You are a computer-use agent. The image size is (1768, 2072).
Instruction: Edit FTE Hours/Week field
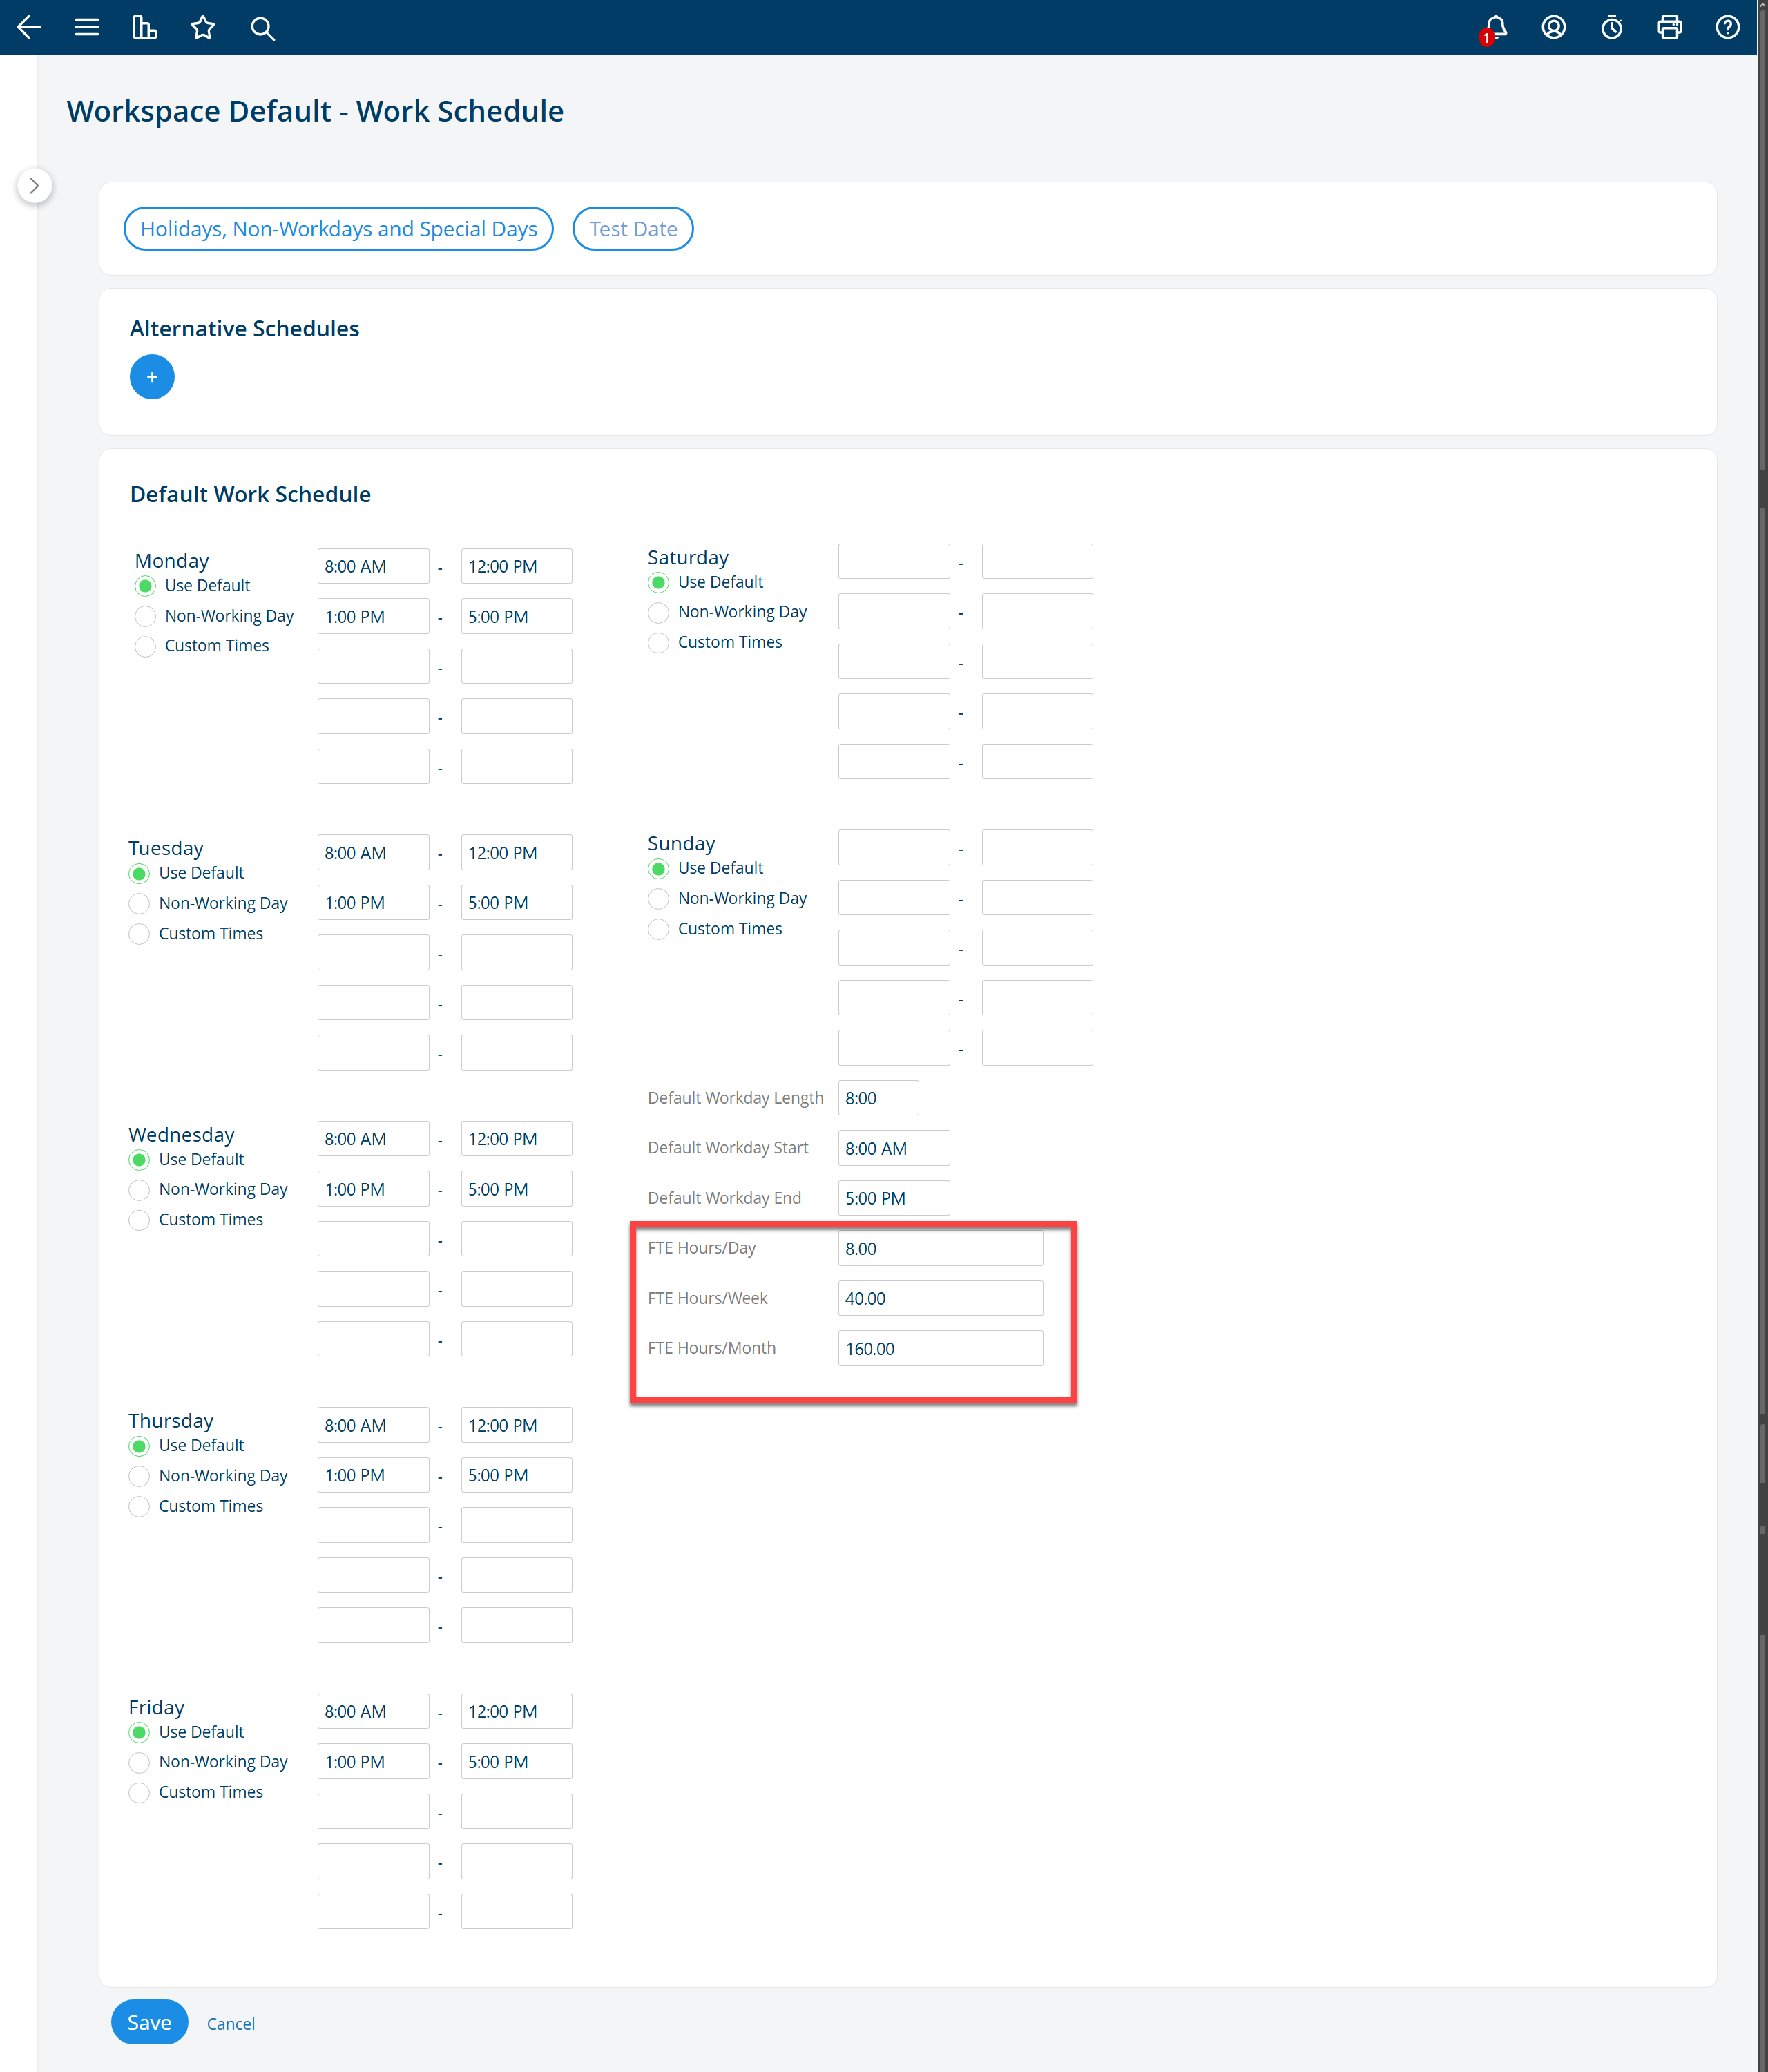pos(940,1298)
